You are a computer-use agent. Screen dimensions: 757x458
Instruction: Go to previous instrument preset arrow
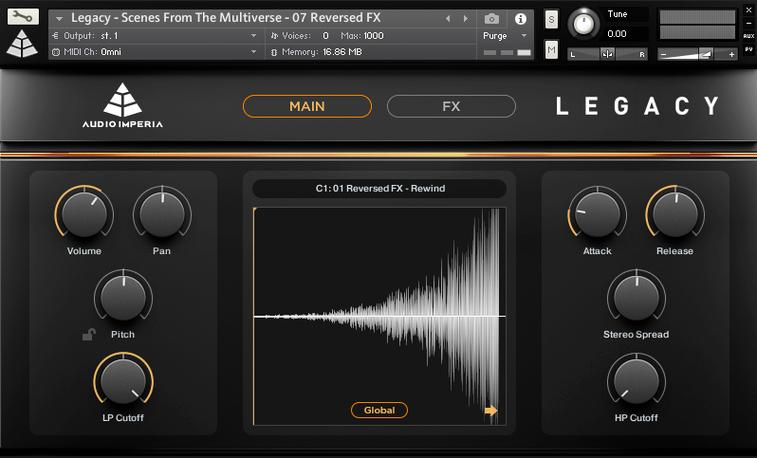(448, 19)
